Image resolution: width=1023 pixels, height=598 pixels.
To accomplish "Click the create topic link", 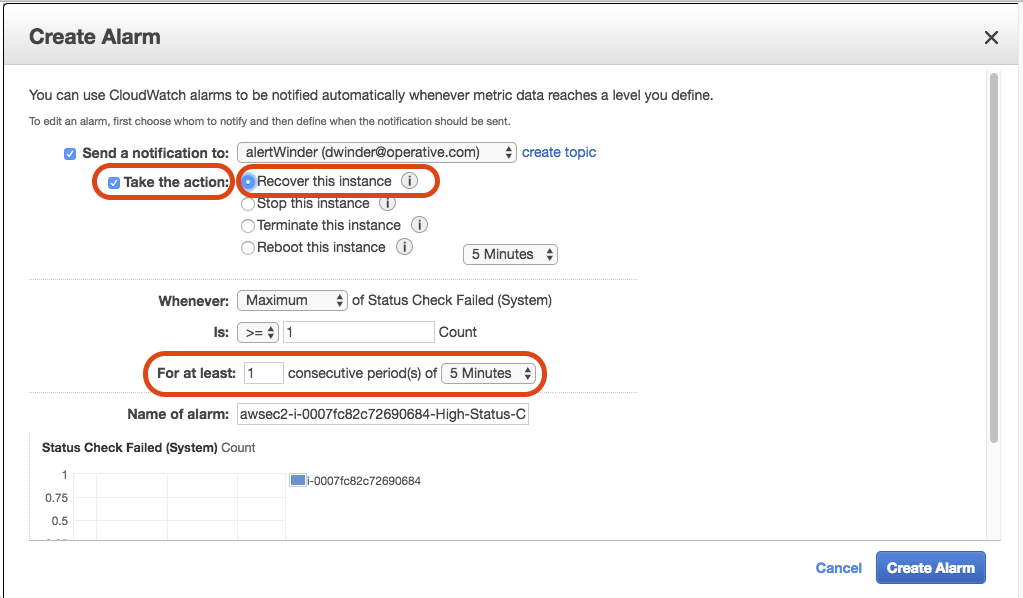I will point(559,153).
